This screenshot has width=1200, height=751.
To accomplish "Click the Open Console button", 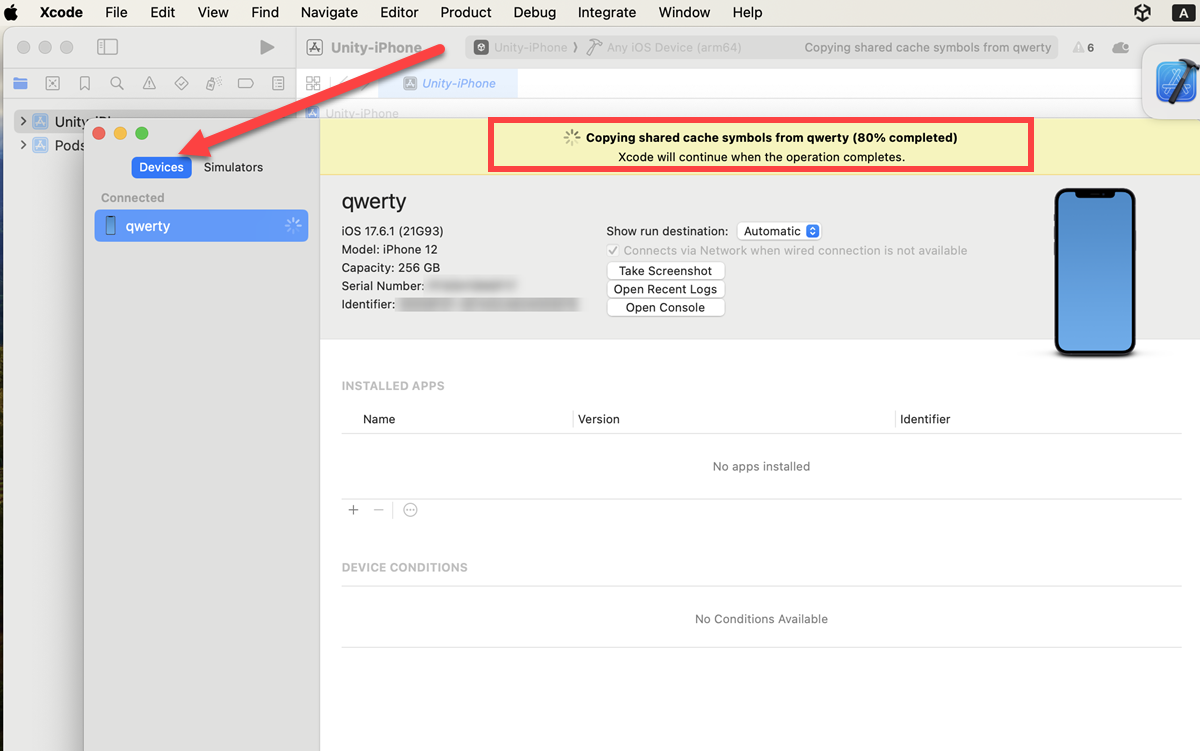I will [x=666, y=307].
